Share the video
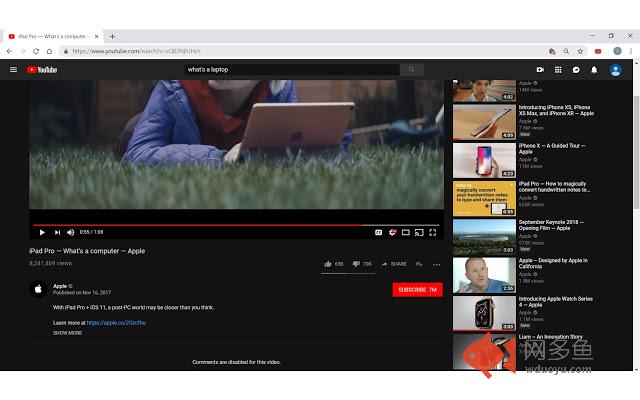This screenshot has height=400, width=640. [x=394, y=264]
